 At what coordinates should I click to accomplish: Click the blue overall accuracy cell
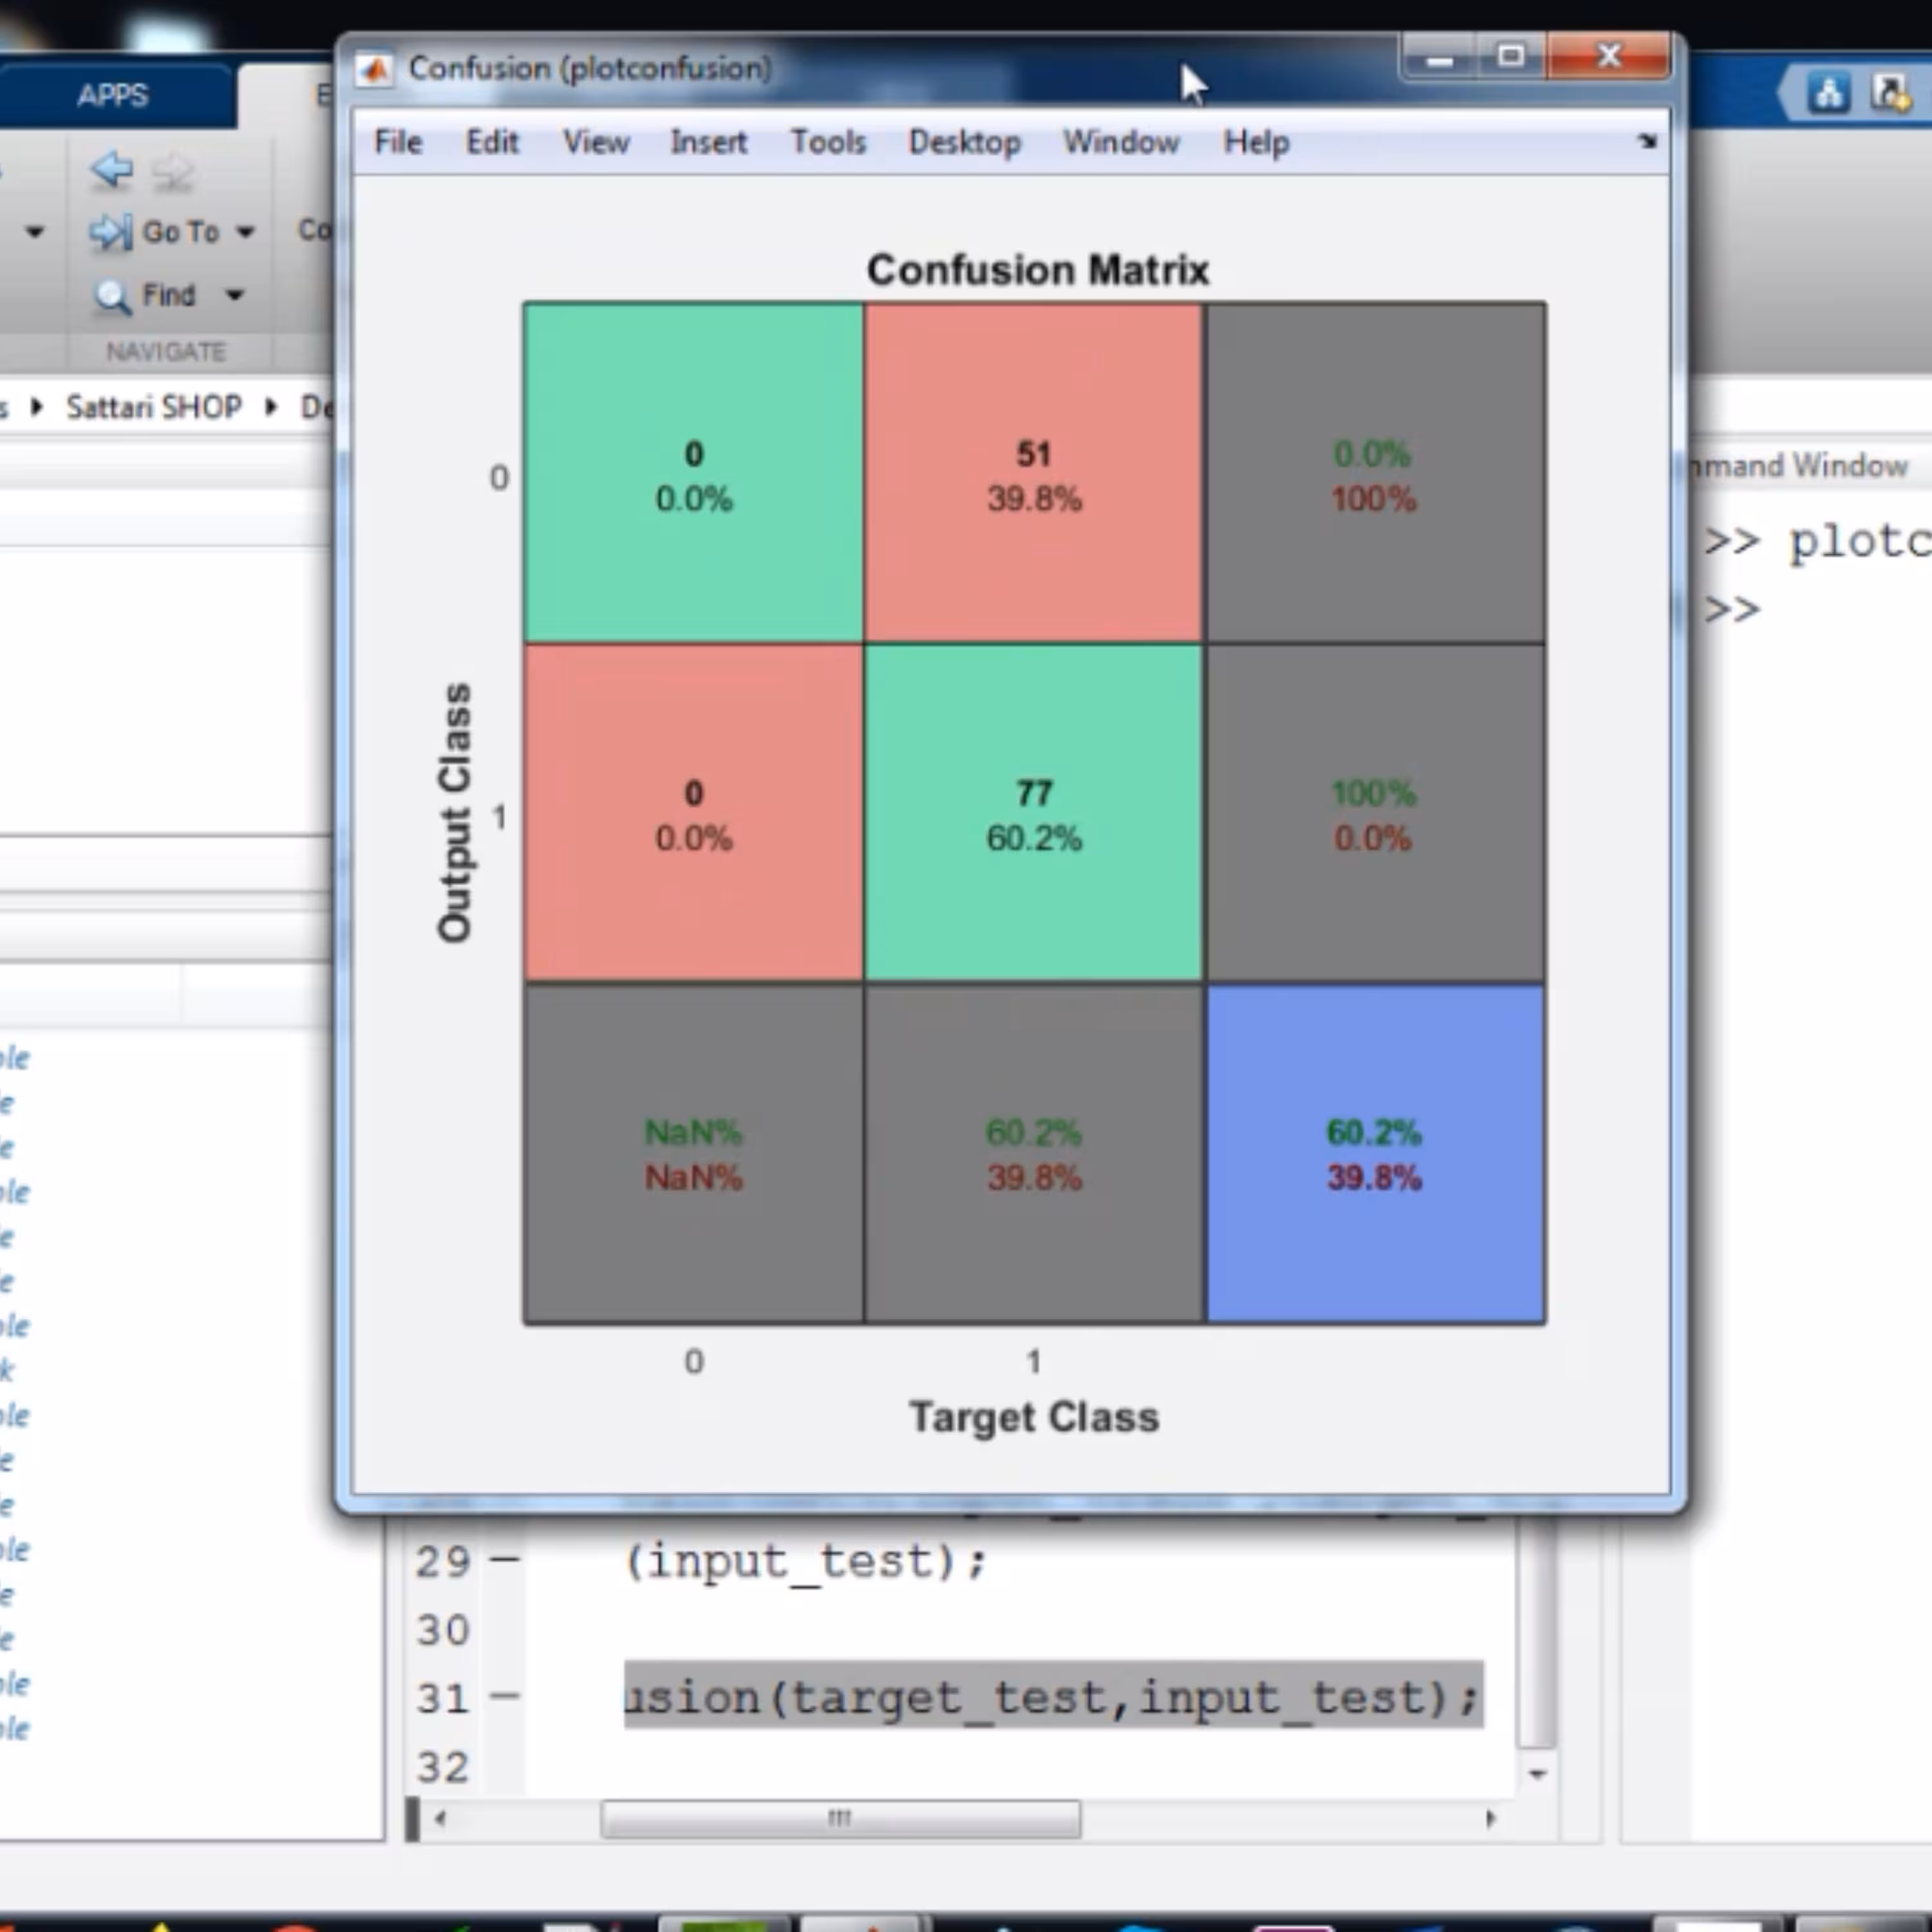point(1375,1155)
